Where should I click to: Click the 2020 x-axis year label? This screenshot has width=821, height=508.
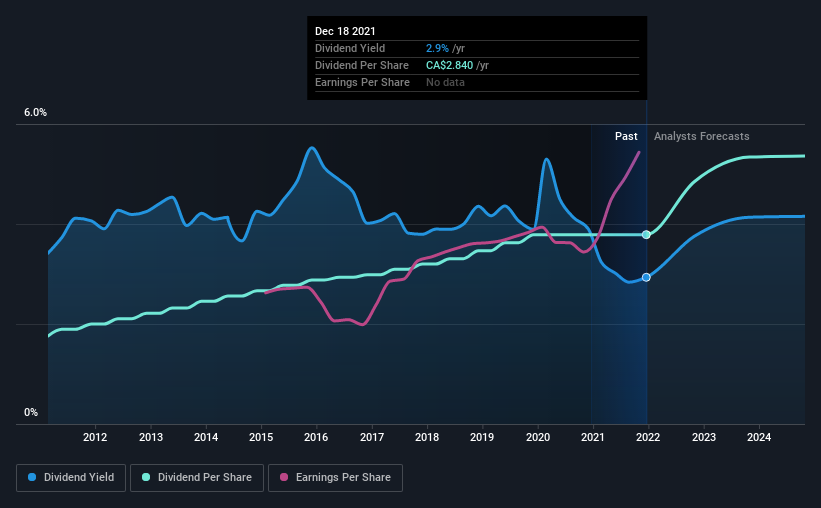click(538, 437)
